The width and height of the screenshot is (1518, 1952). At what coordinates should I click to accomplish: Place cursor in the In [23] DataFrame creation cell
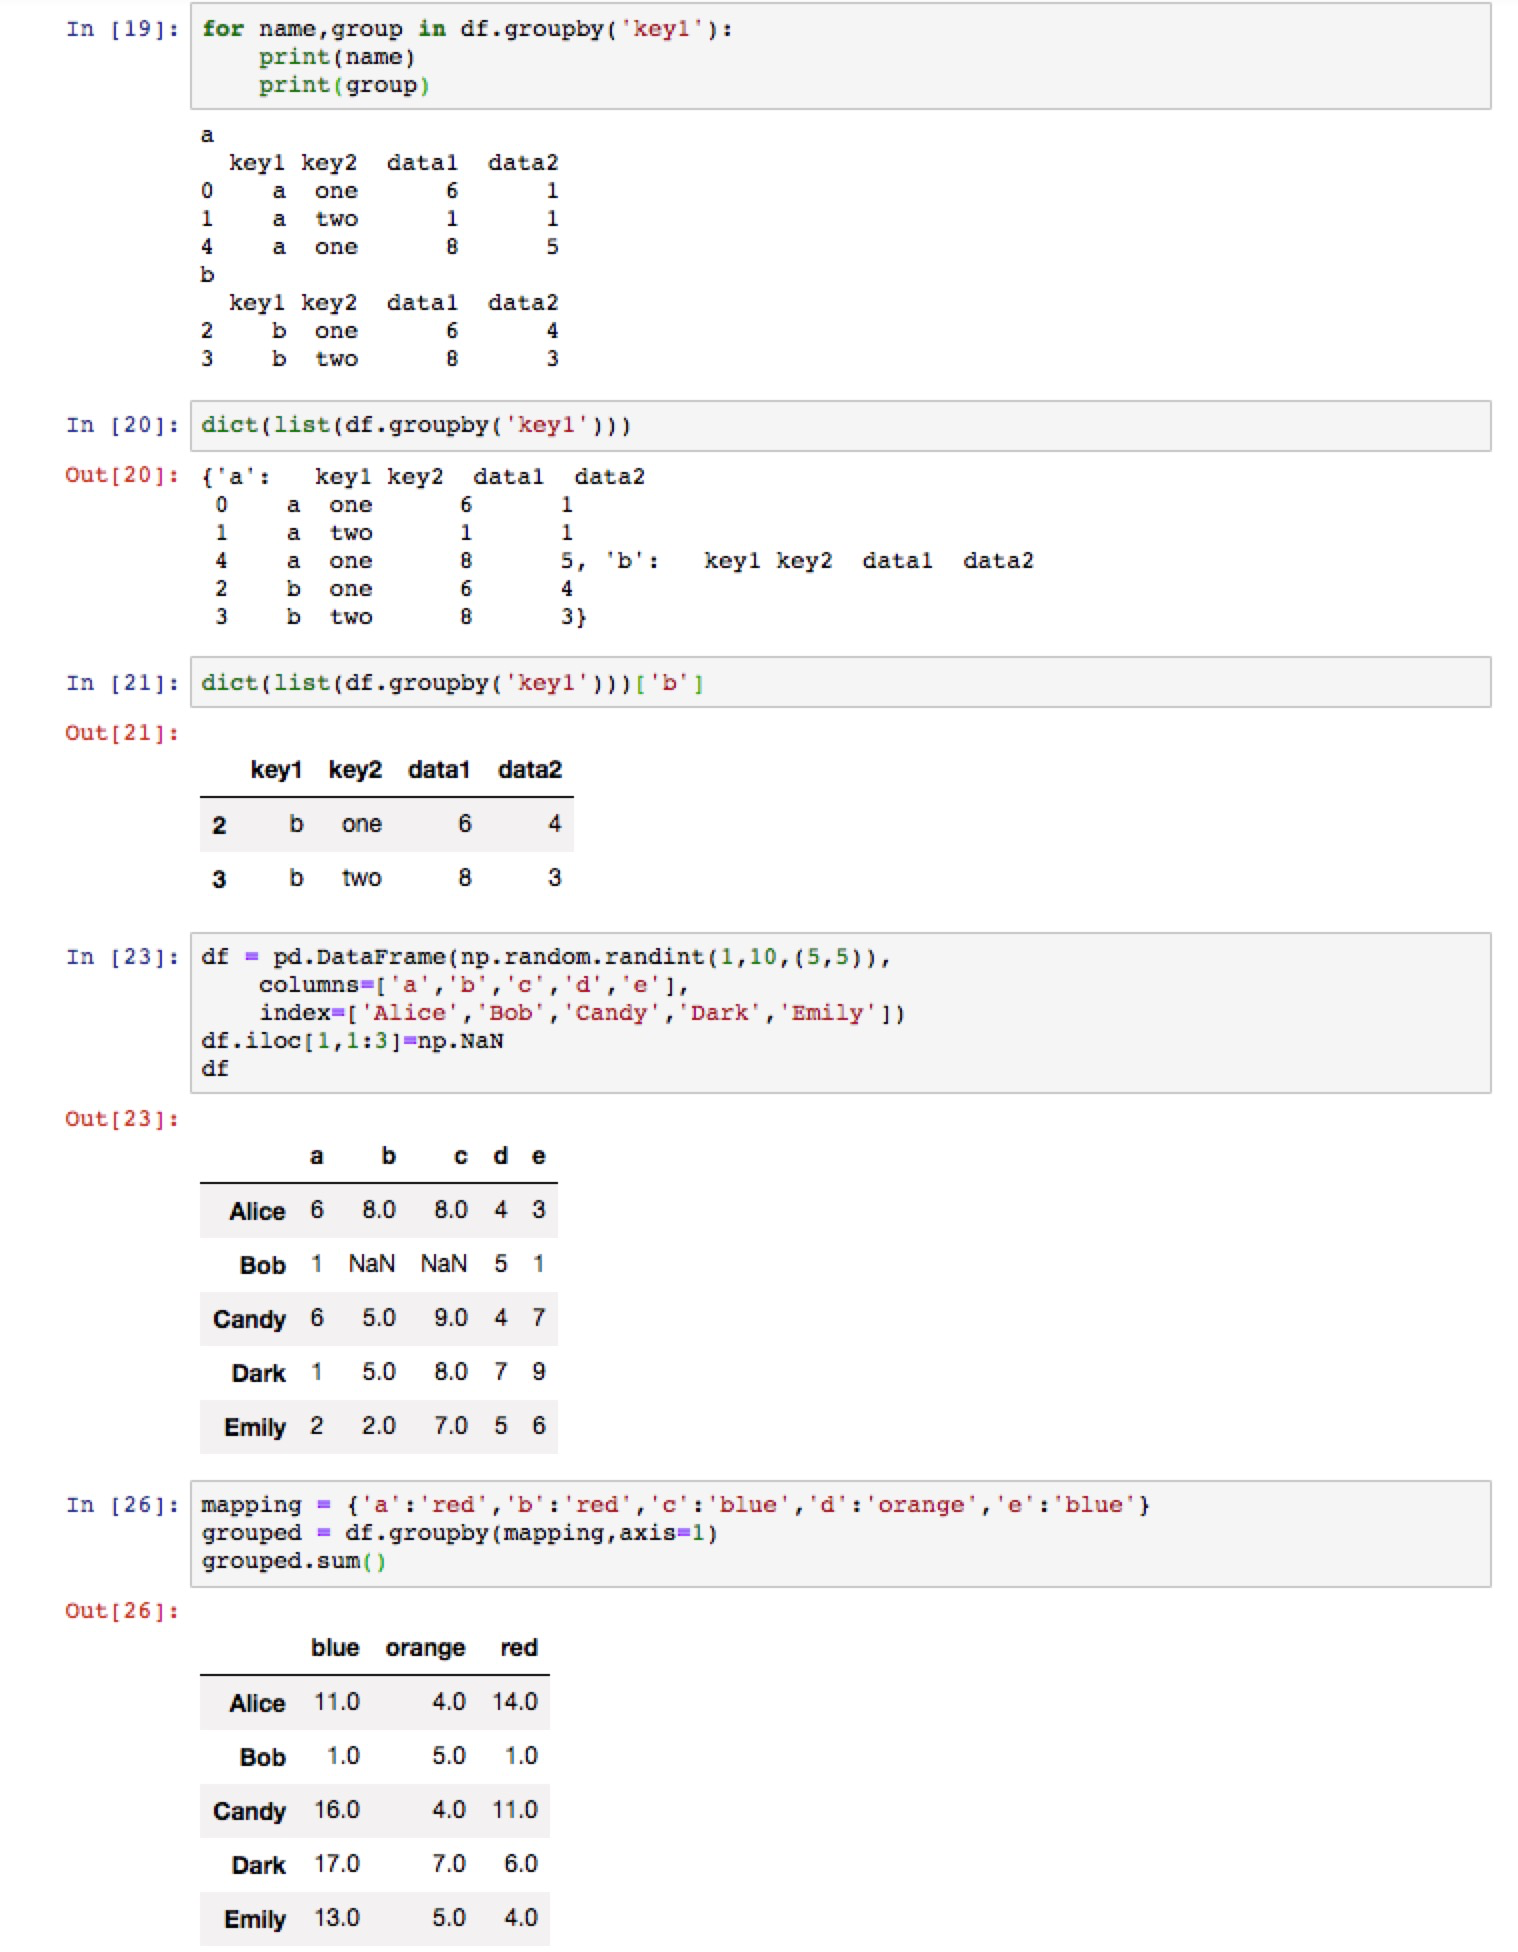pos(840,1013)
